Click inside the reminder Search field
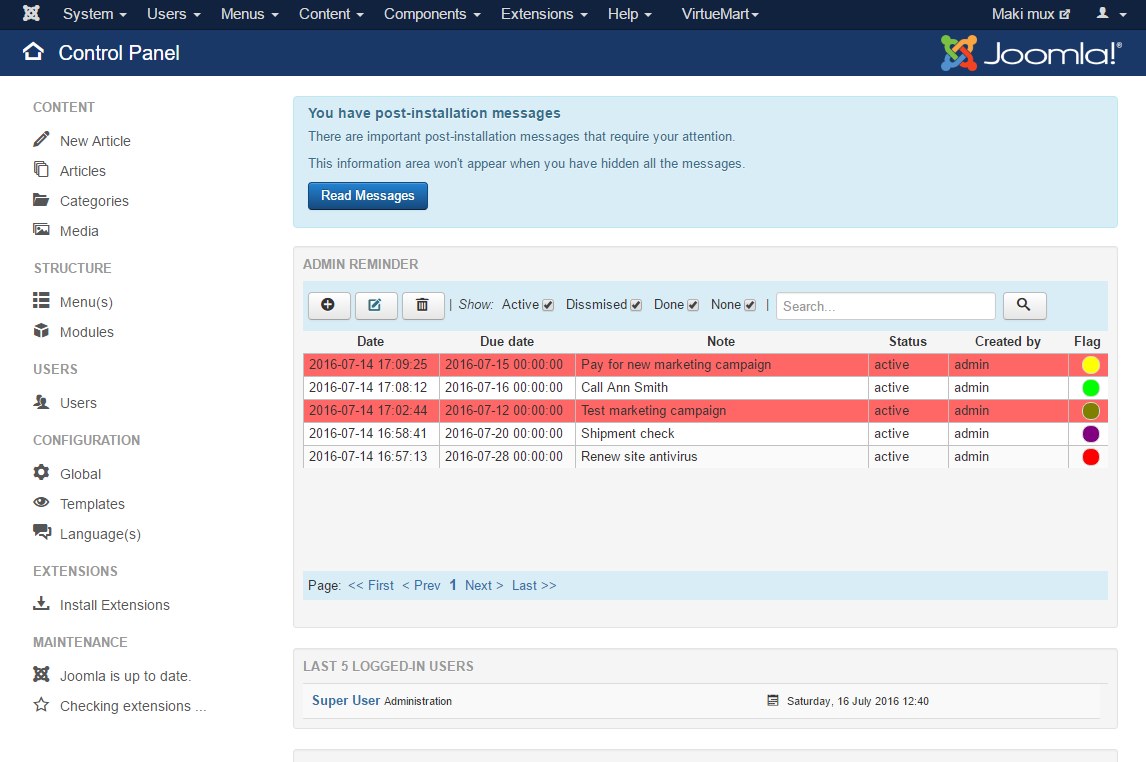Screen dimensions: 1146x762 [885, 305]
